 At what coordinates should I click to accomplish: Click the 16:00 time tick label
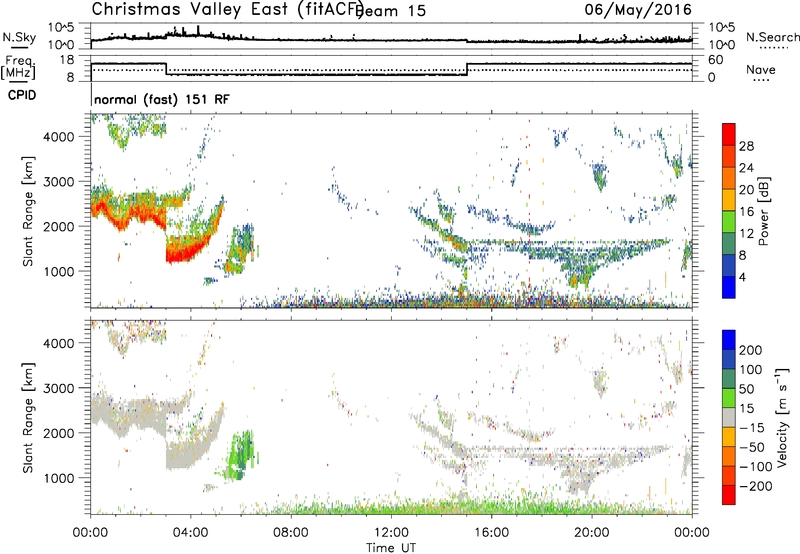tap(491, 533)
